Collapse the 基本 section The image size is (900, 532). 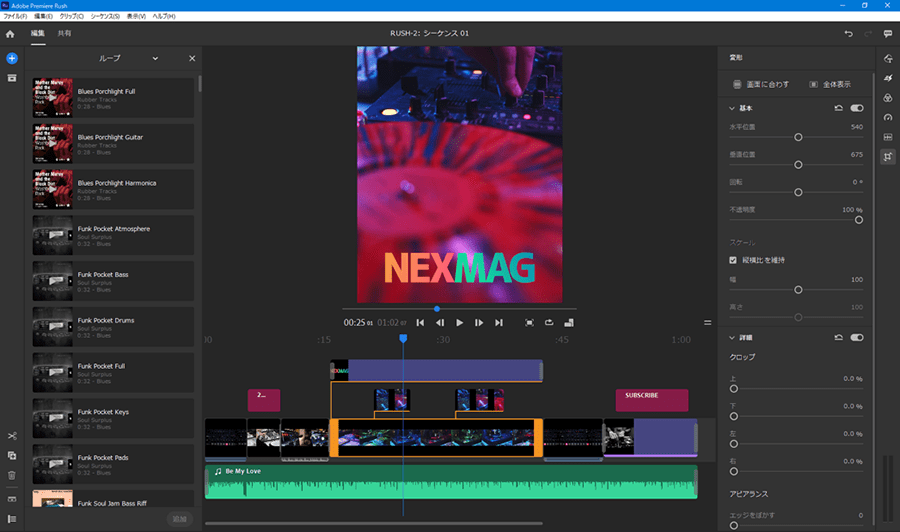point(732,108)
